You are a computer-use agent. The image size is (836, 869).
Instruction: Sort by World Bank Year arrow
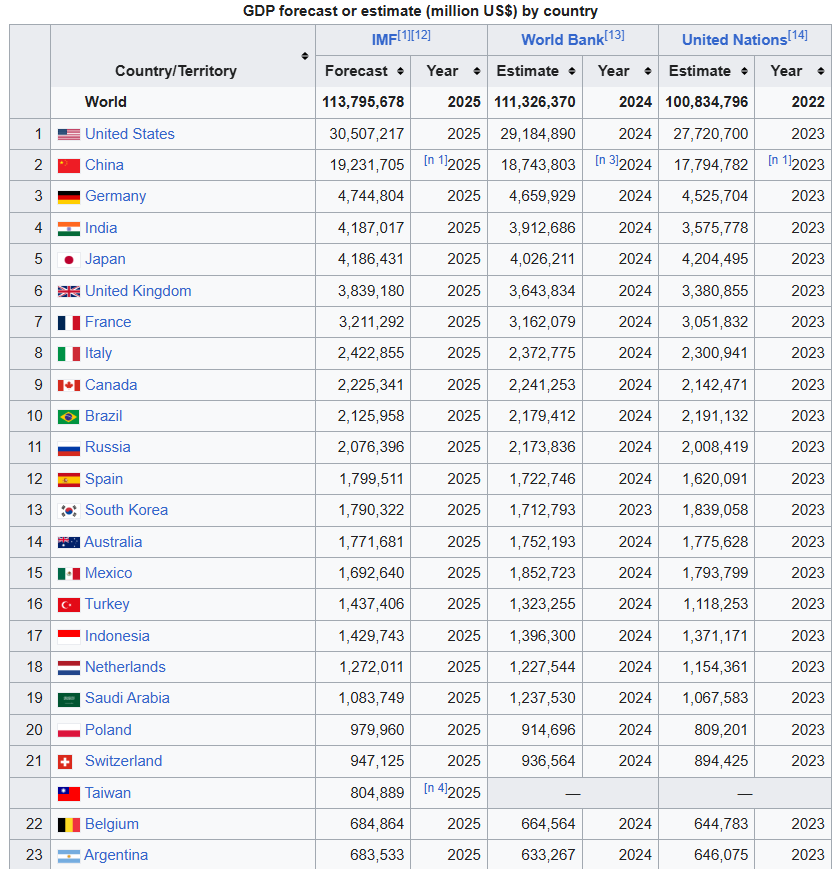648,71
